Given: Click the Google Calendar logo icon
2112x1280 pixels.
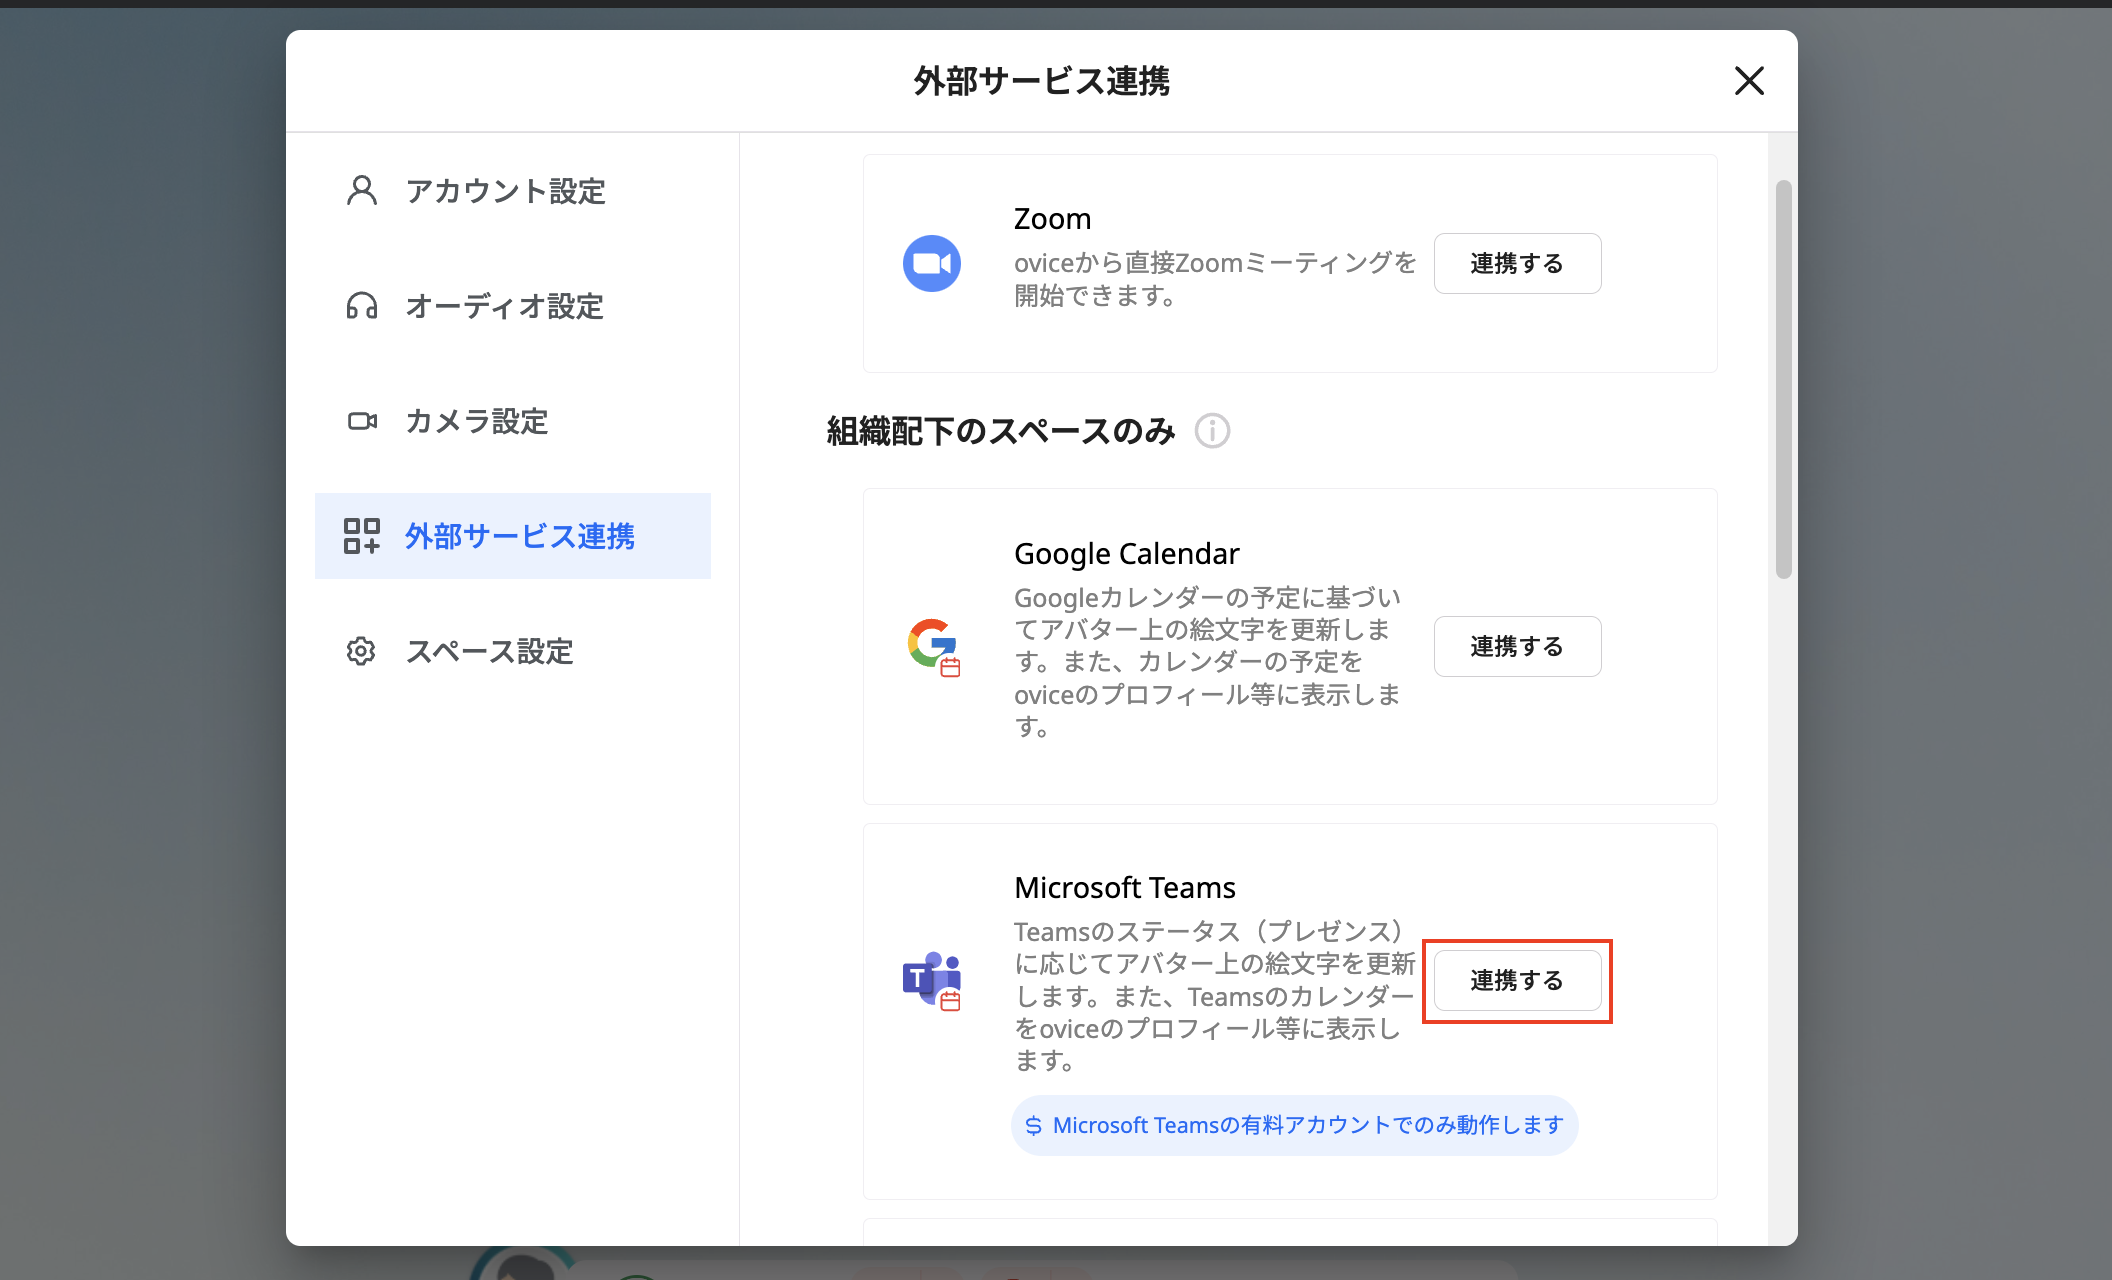Looking at the screenshot, I should (932, 646).
